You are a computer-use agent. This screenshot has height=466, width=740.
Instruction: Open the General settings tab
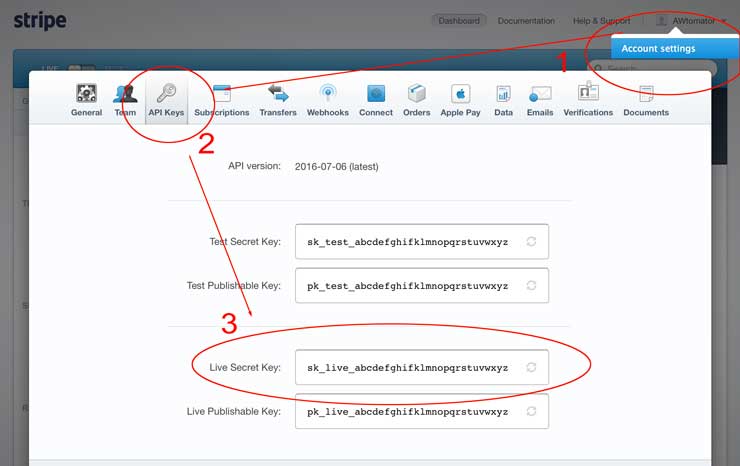point(86,100)
